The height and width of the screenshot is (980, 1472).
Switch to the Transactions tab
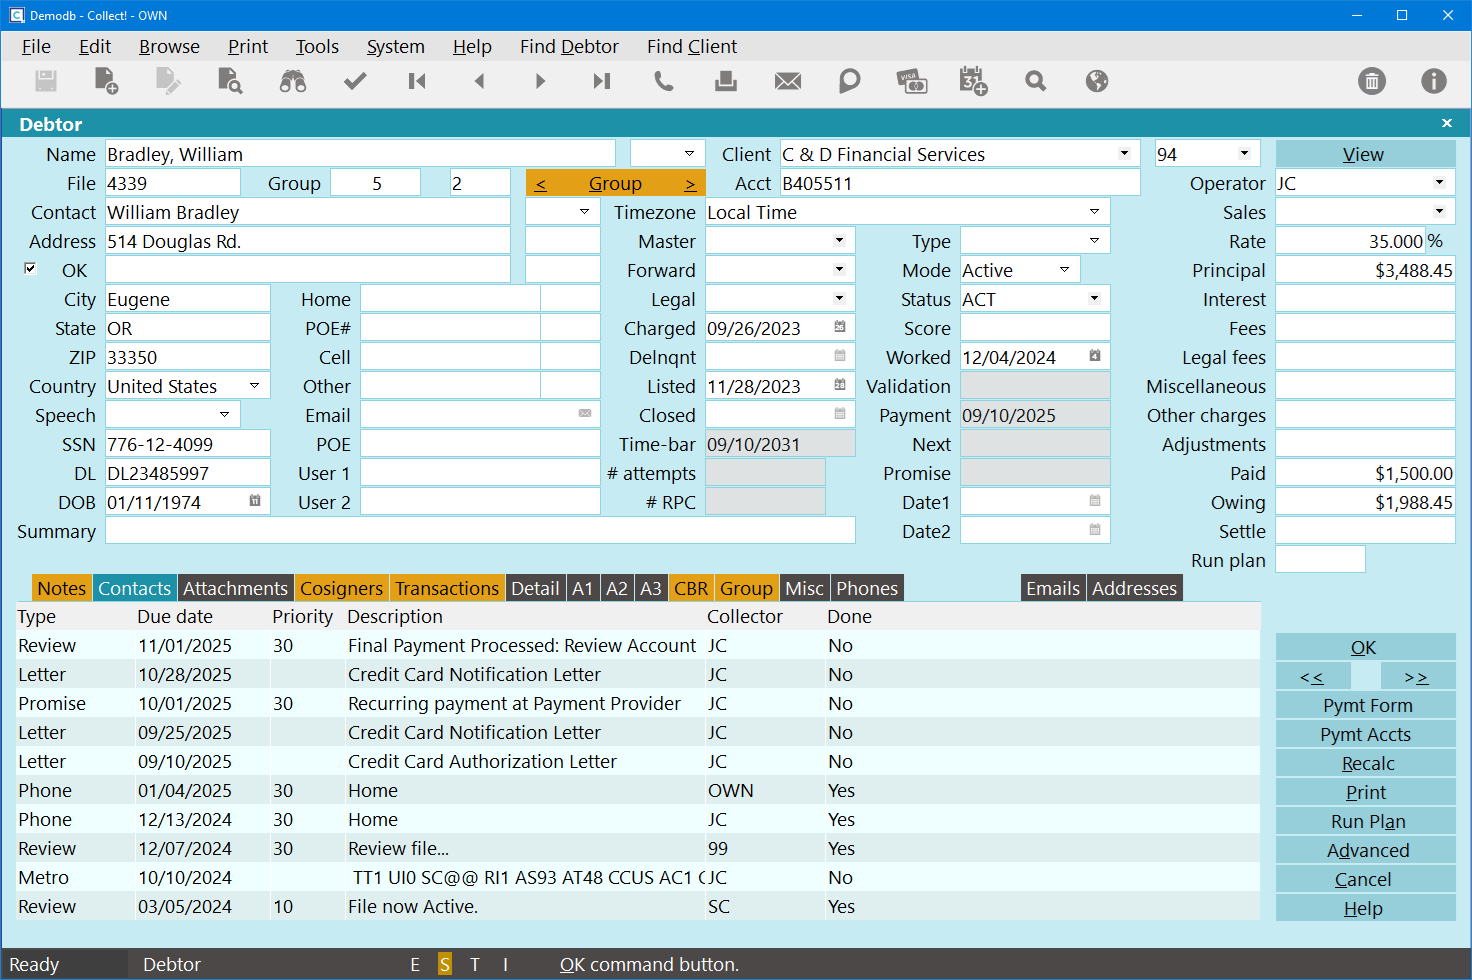(x=446, y=589)
